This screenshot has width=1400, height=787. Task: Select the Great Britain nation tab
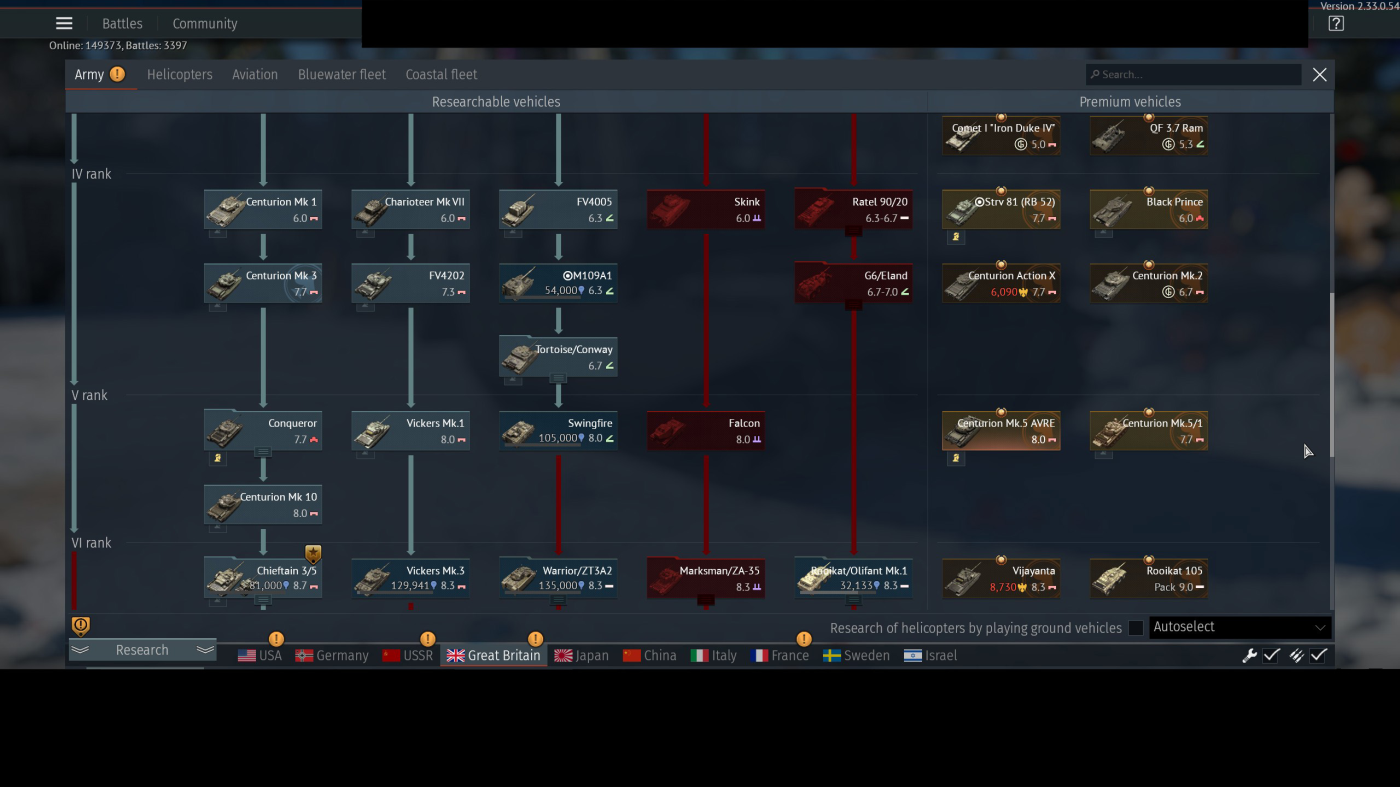[x=494, y=656]
